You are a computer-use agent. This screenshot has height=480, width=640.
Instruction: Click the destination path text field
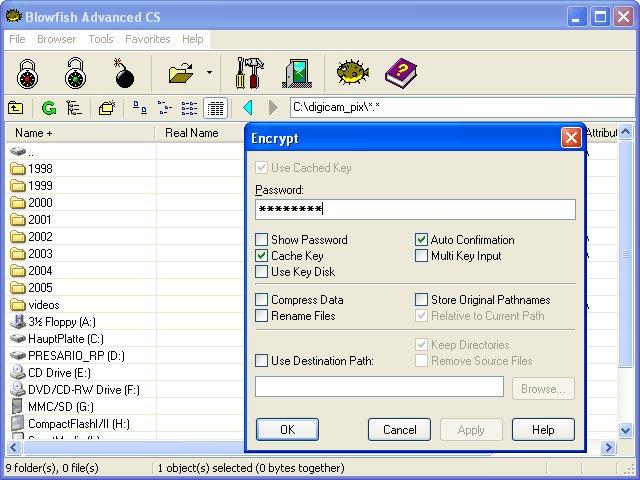tap(379, 387)
